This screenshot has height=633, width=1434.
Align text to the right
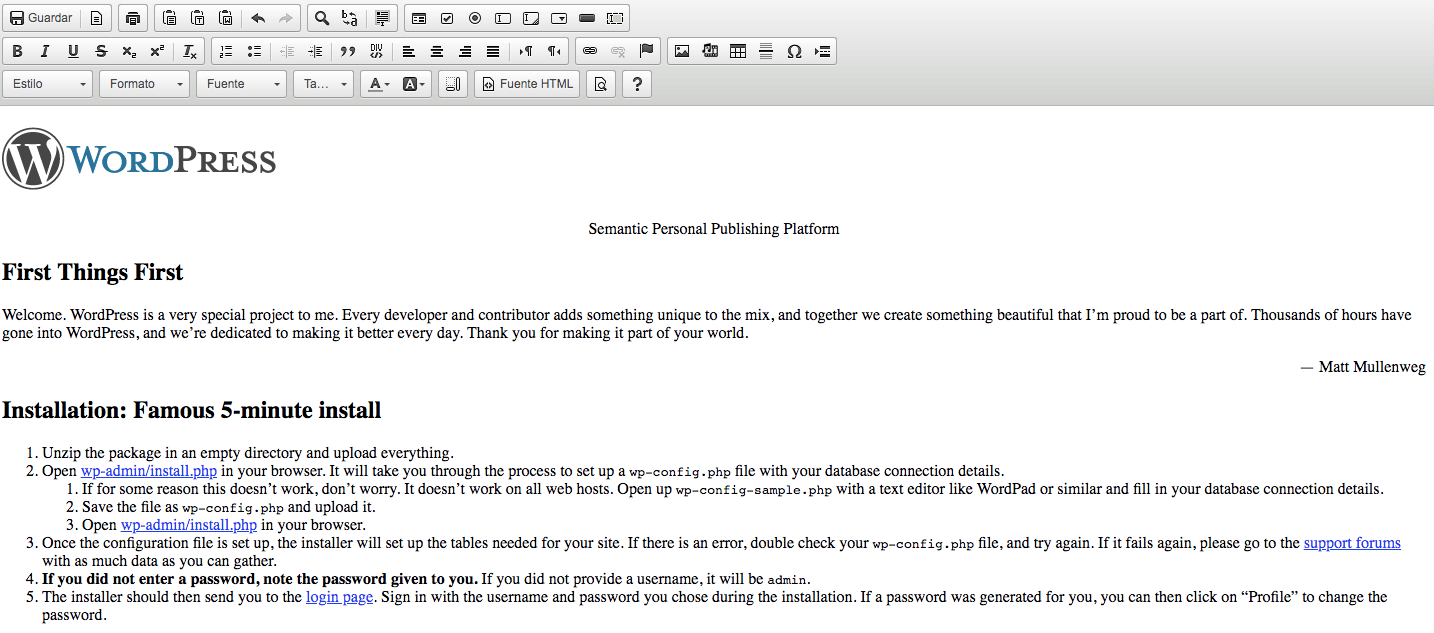click(465, 51)
